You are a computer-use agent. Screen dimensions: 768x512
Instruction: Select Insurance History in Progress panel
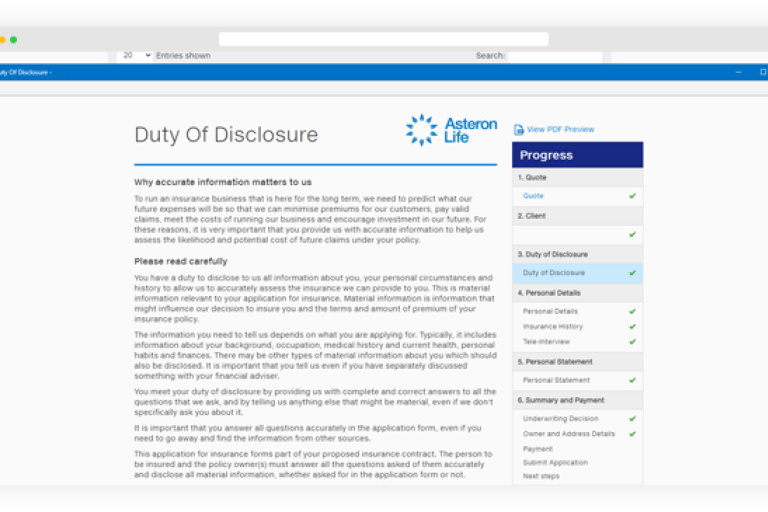[x=552, y=327]
